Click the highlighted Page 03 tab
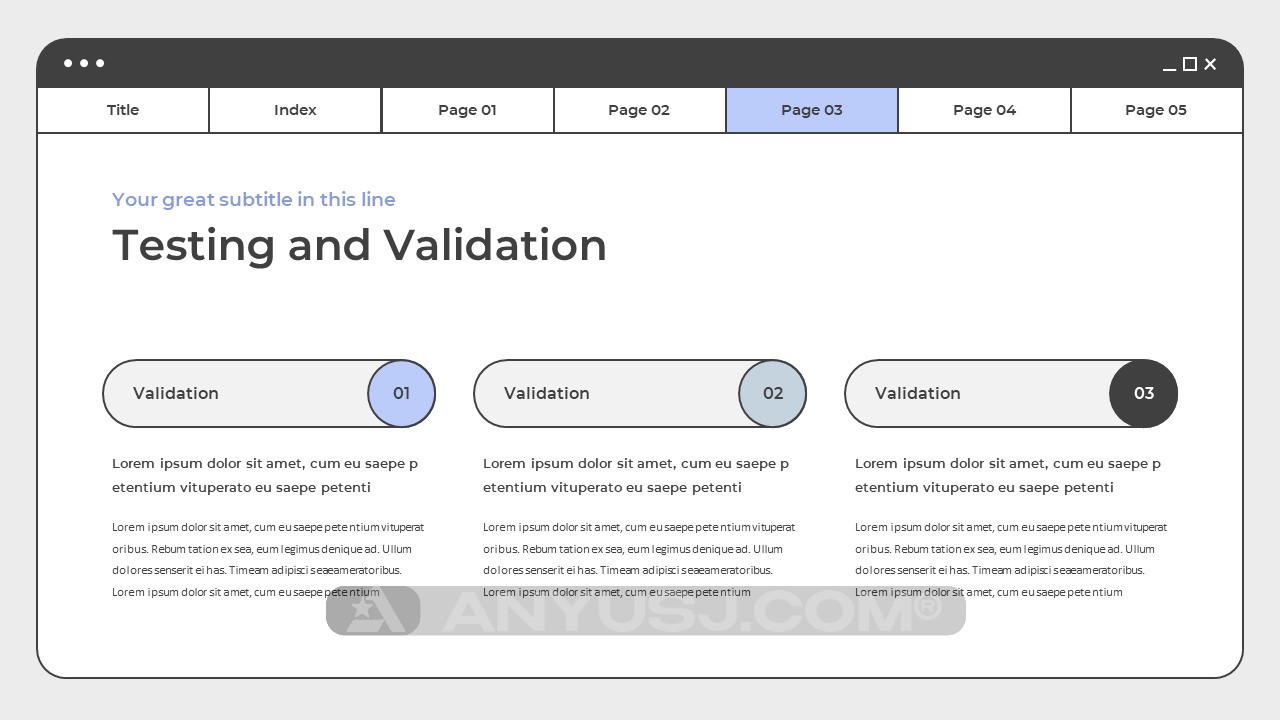 click(x=812, y=110)
